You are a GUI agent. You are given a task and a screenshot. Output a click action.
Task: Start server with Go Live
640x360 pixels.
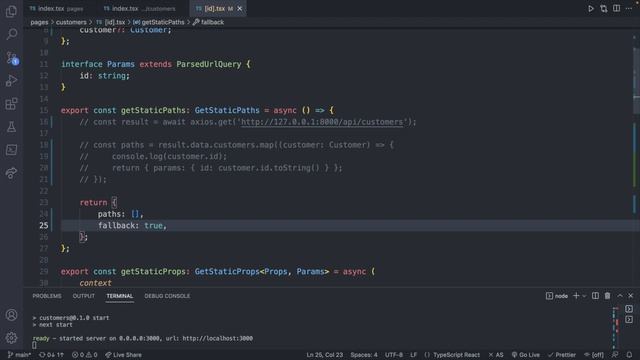tap(526, 355)
